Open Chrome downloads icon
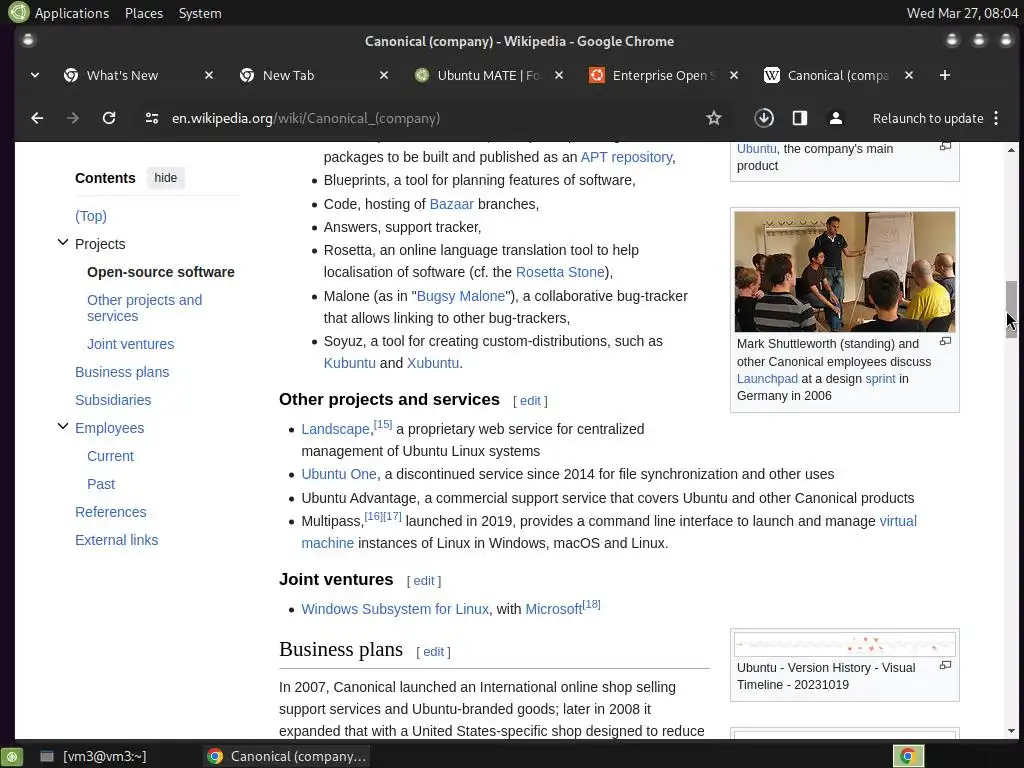Screen dimensions: 1024x768 click(764, 118)
